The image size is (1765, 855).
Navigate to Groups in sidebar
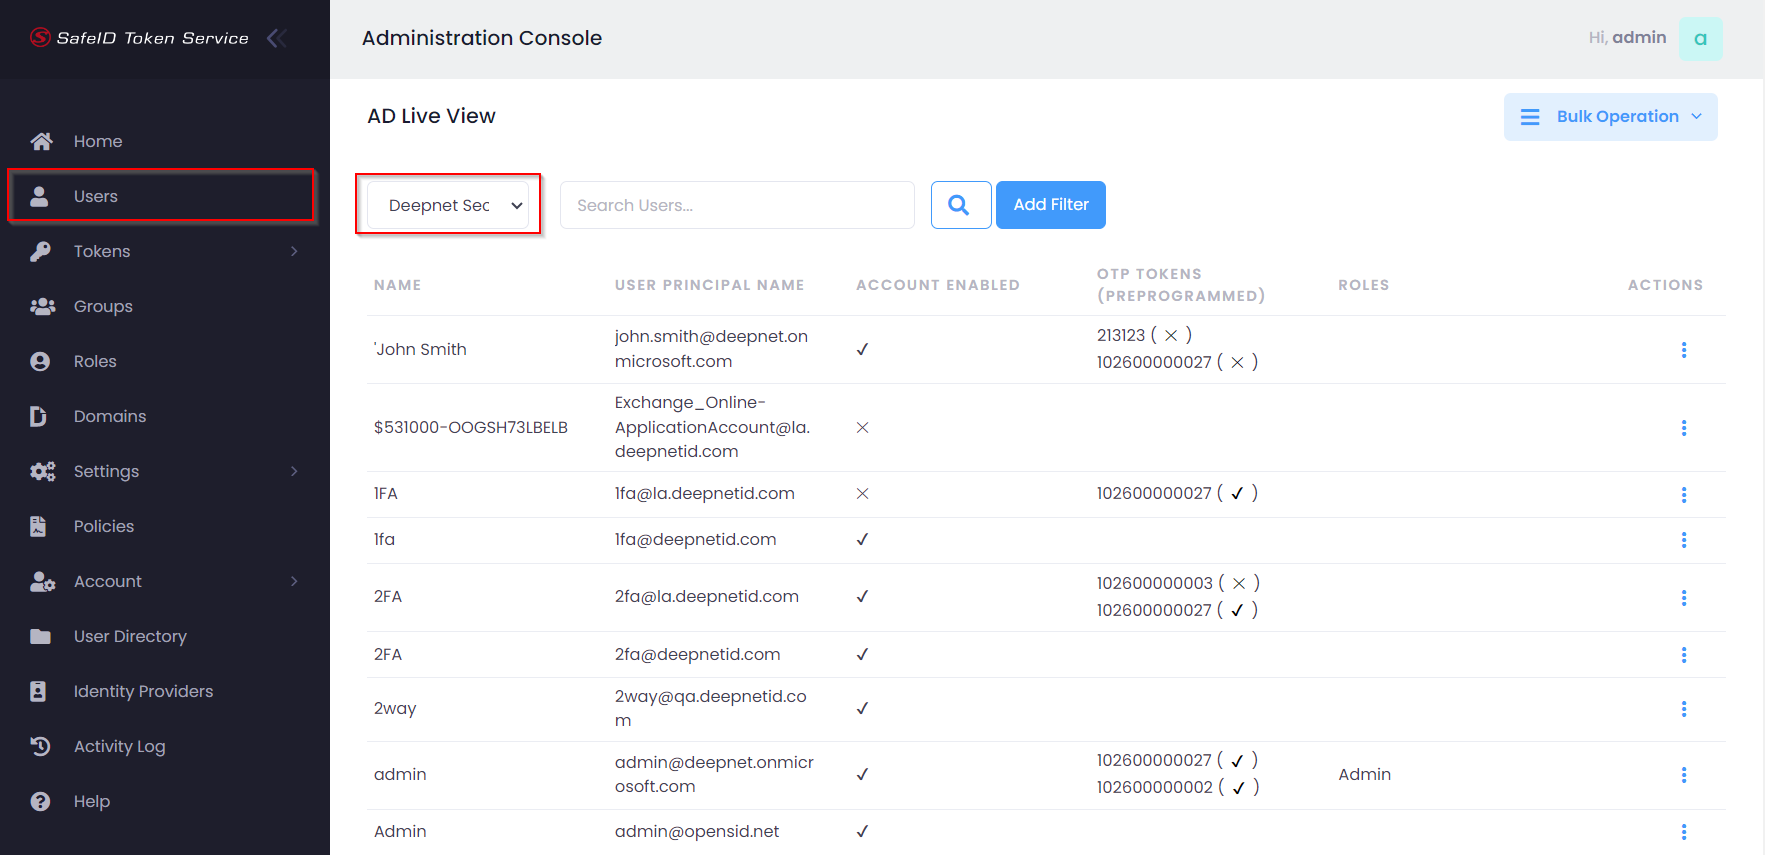click(x=103, y=306)
